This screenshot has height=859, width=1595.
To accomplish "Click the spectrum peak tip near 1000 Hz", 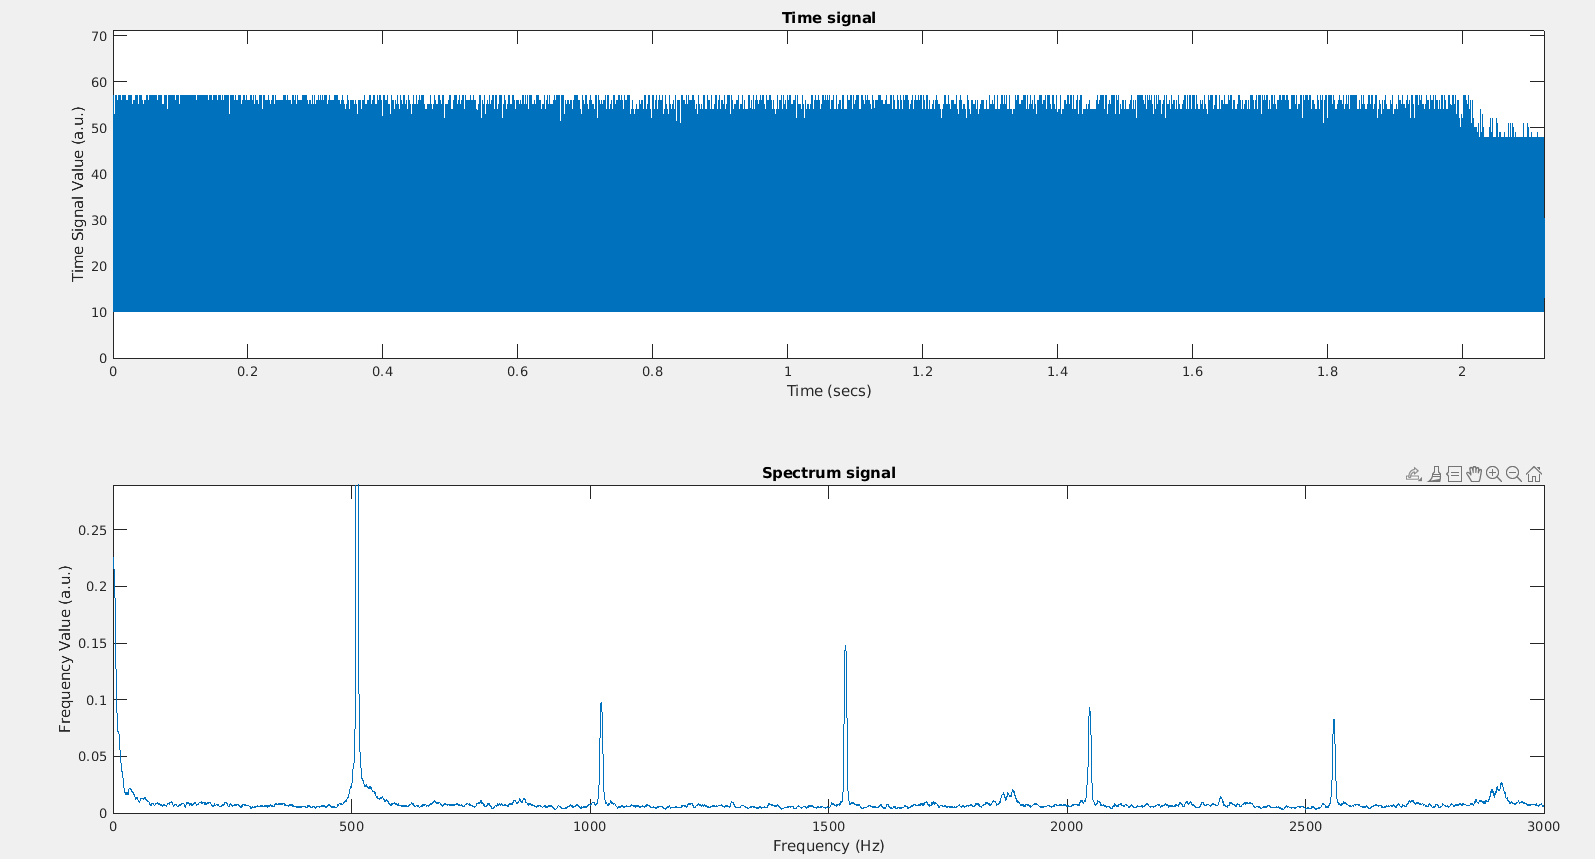I will coord(601,704).
